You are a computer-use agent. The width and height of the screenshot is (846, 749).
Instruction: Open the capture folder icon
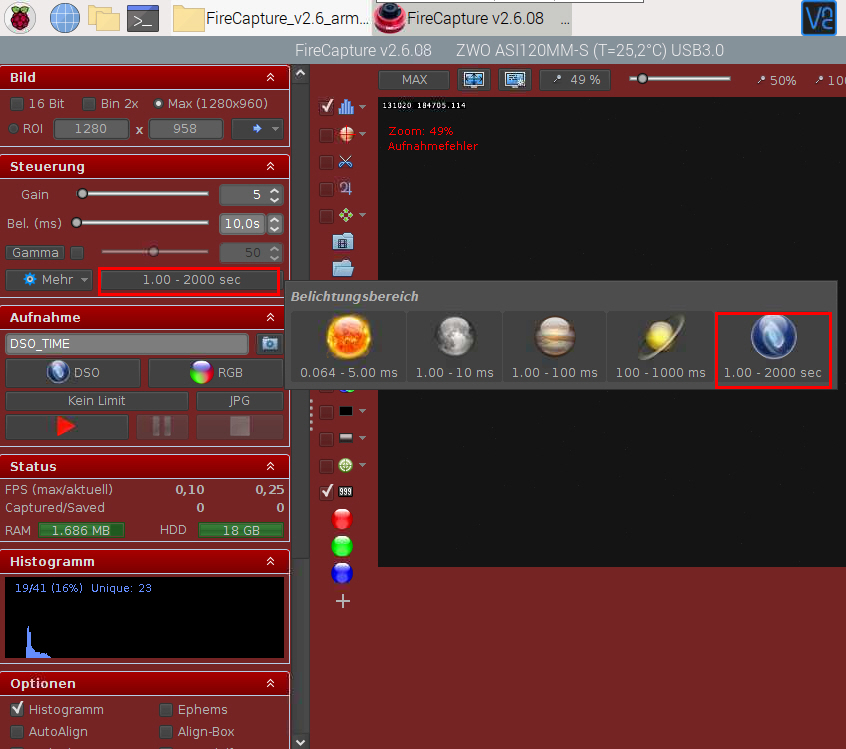coord(343,268)
